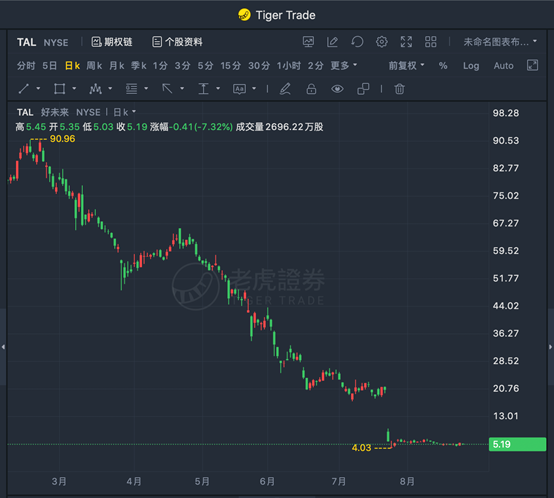Select the 30分 interval
This screenshot has width=554, height=498.
click(x=259, y=66)
